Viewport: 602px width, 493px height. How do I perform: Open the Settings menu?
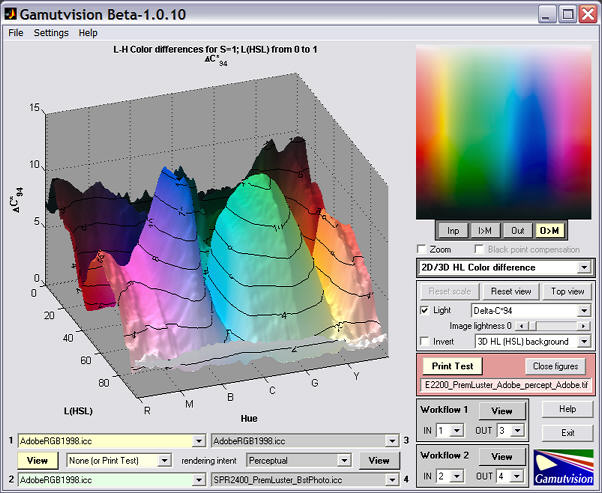51,33
